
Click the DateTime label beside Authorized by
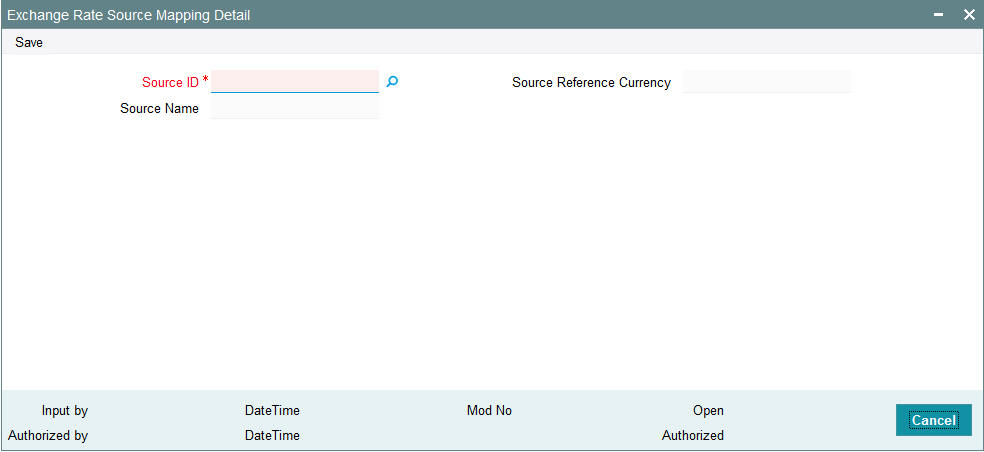tap(272, 435)
